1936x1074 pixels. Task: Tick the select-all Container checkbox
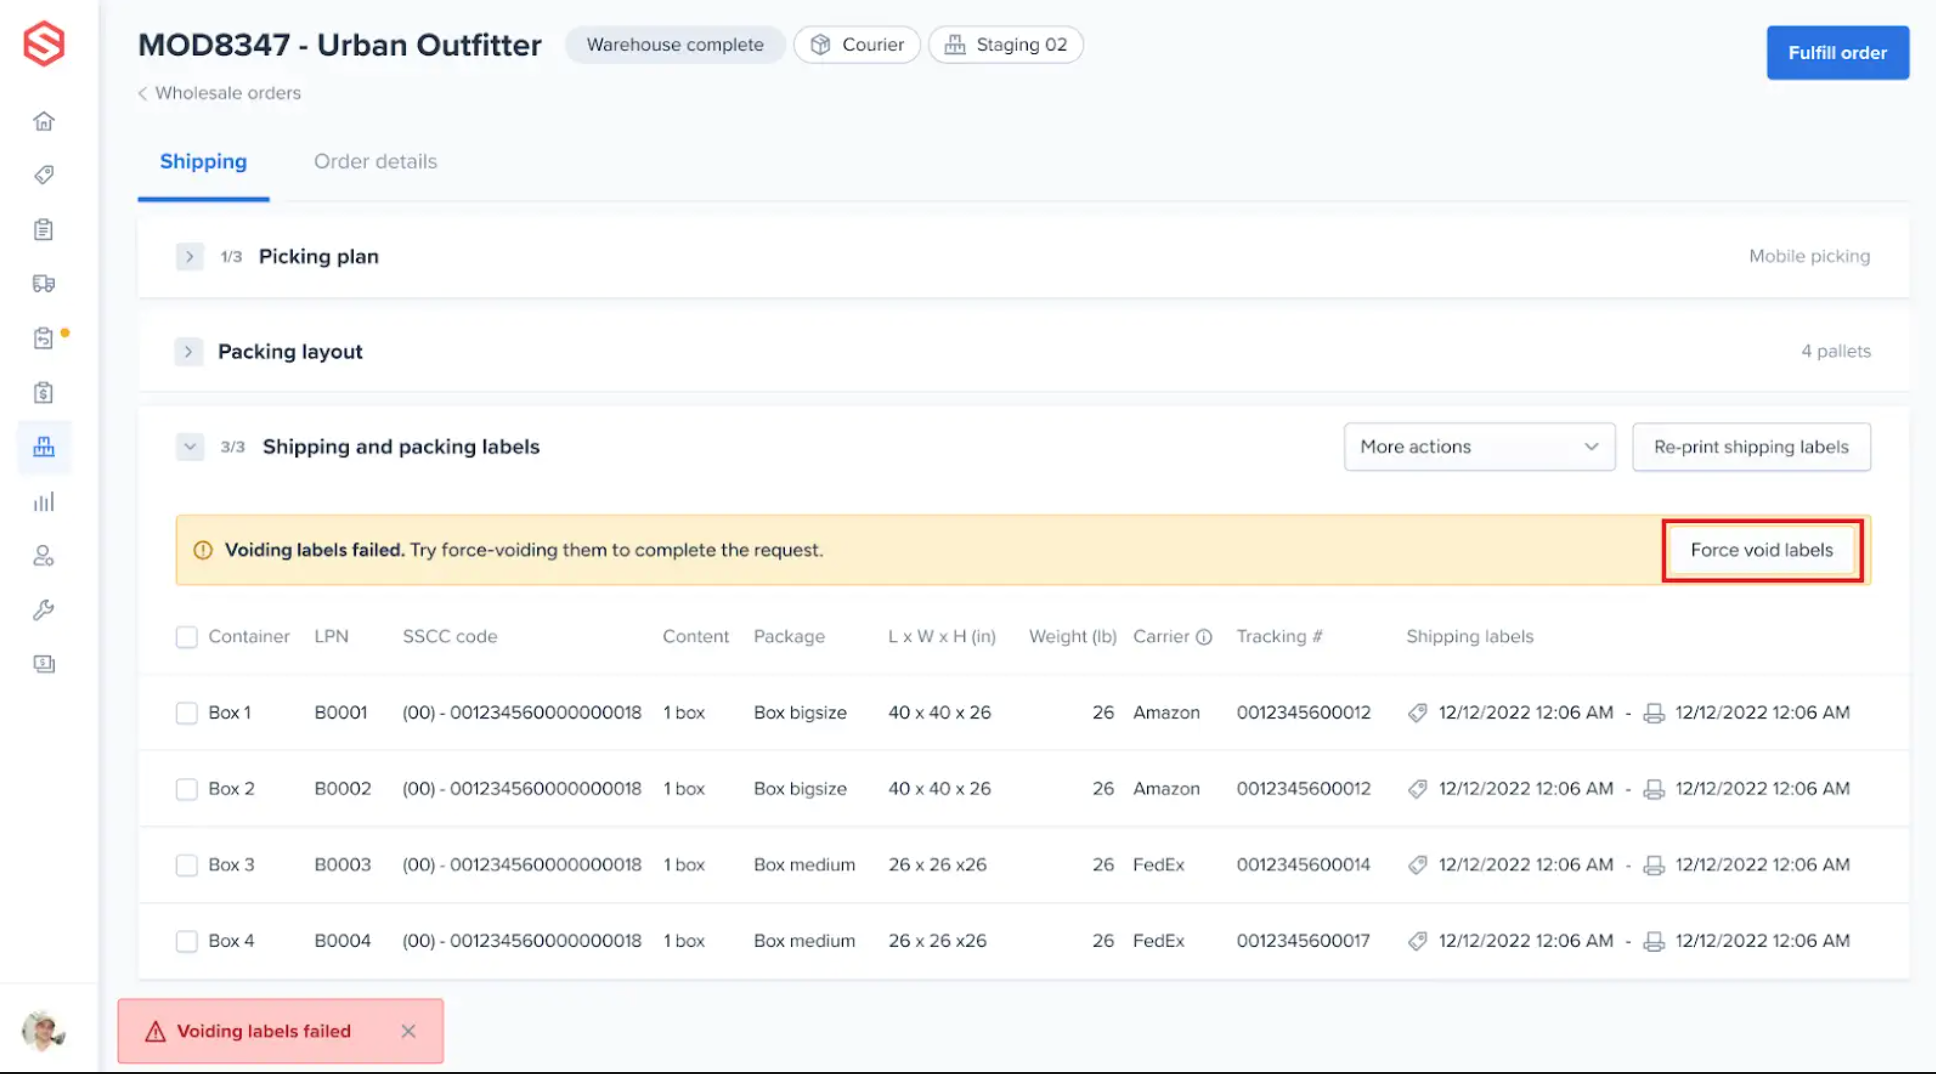point(187,637)
